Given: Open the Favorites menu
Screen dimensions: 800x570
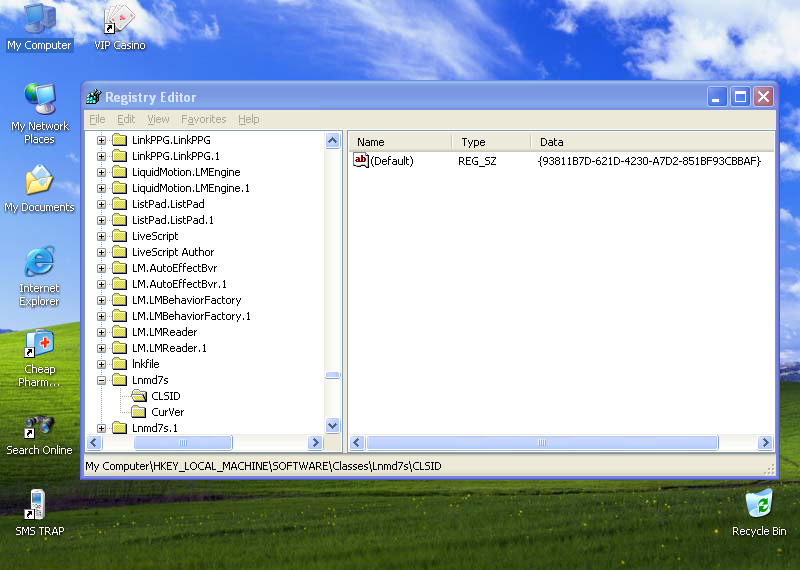Looking at the screenshot, I should 204,119.
